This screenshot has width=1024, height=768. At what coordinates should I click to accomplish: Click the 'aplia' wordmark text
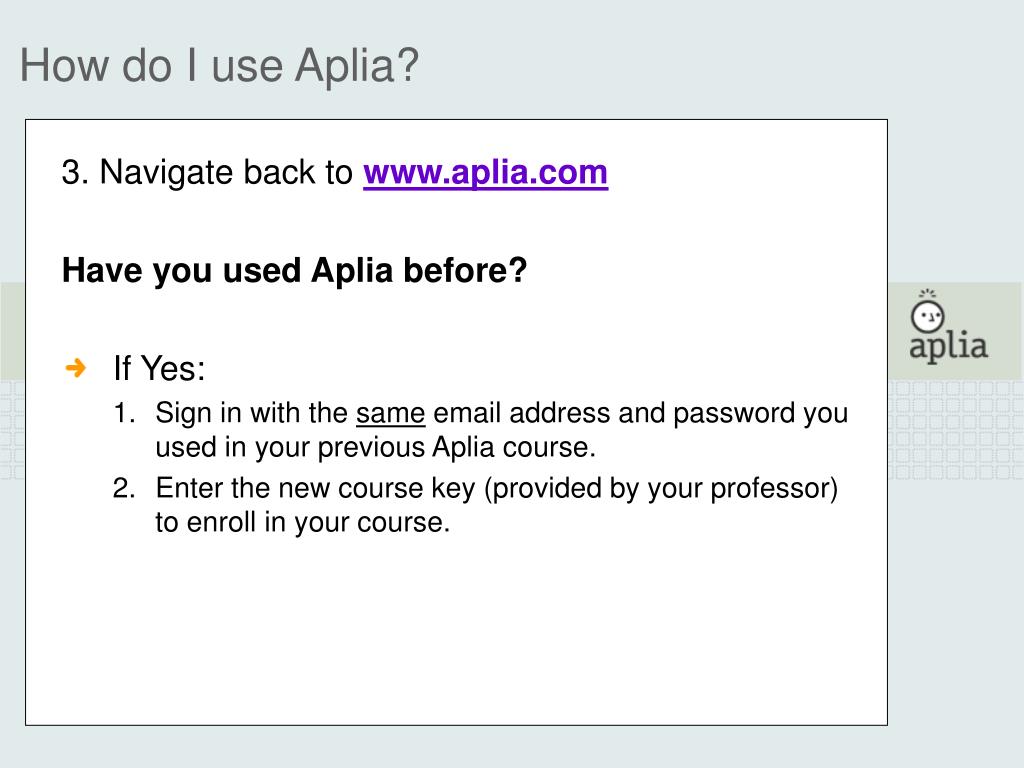tap(948, 347)
